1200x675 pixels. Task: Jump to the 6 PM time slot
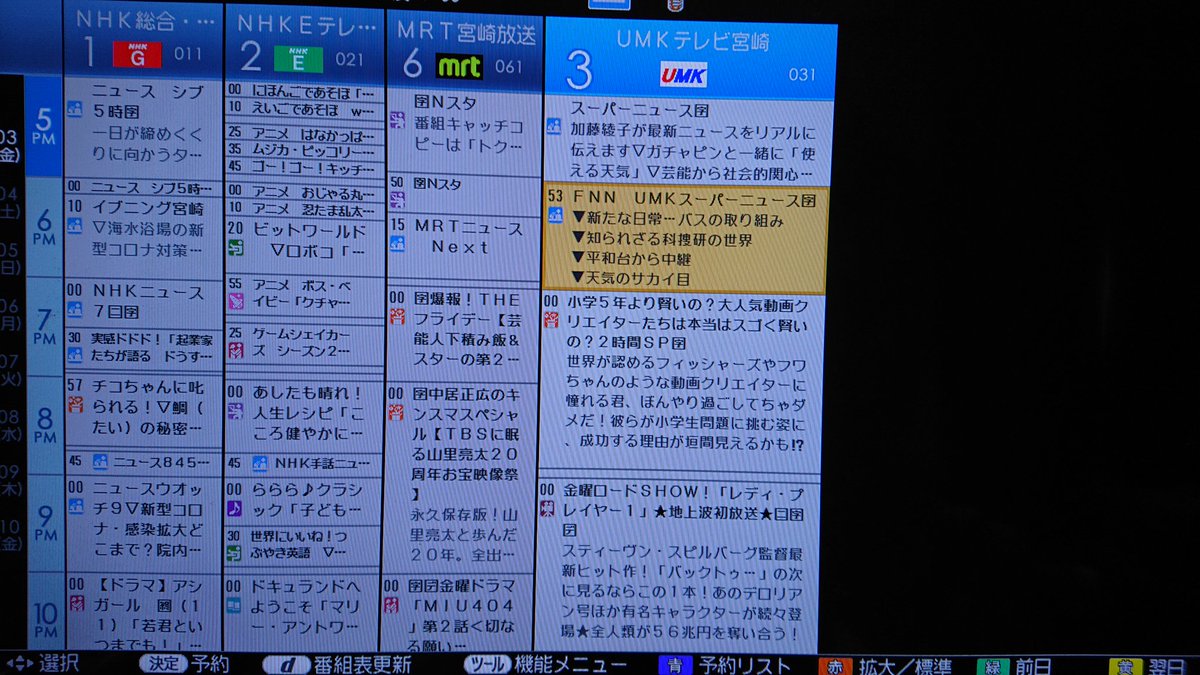pos(45,226)
